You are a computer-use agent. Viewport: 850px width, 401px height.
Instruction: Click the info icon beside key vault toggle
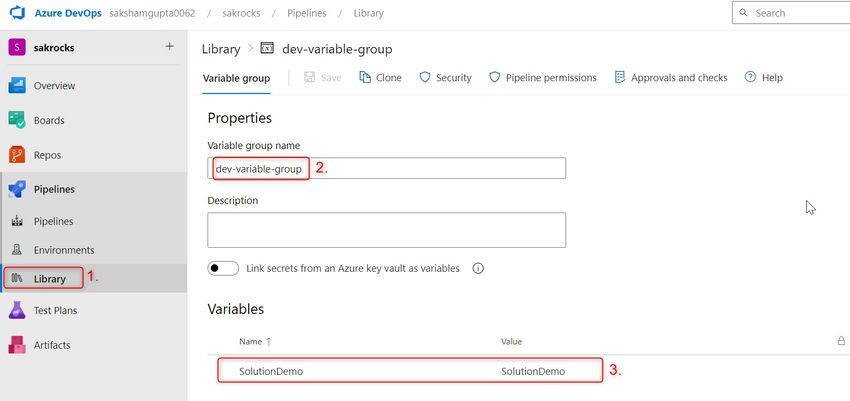tap(478, 268)
